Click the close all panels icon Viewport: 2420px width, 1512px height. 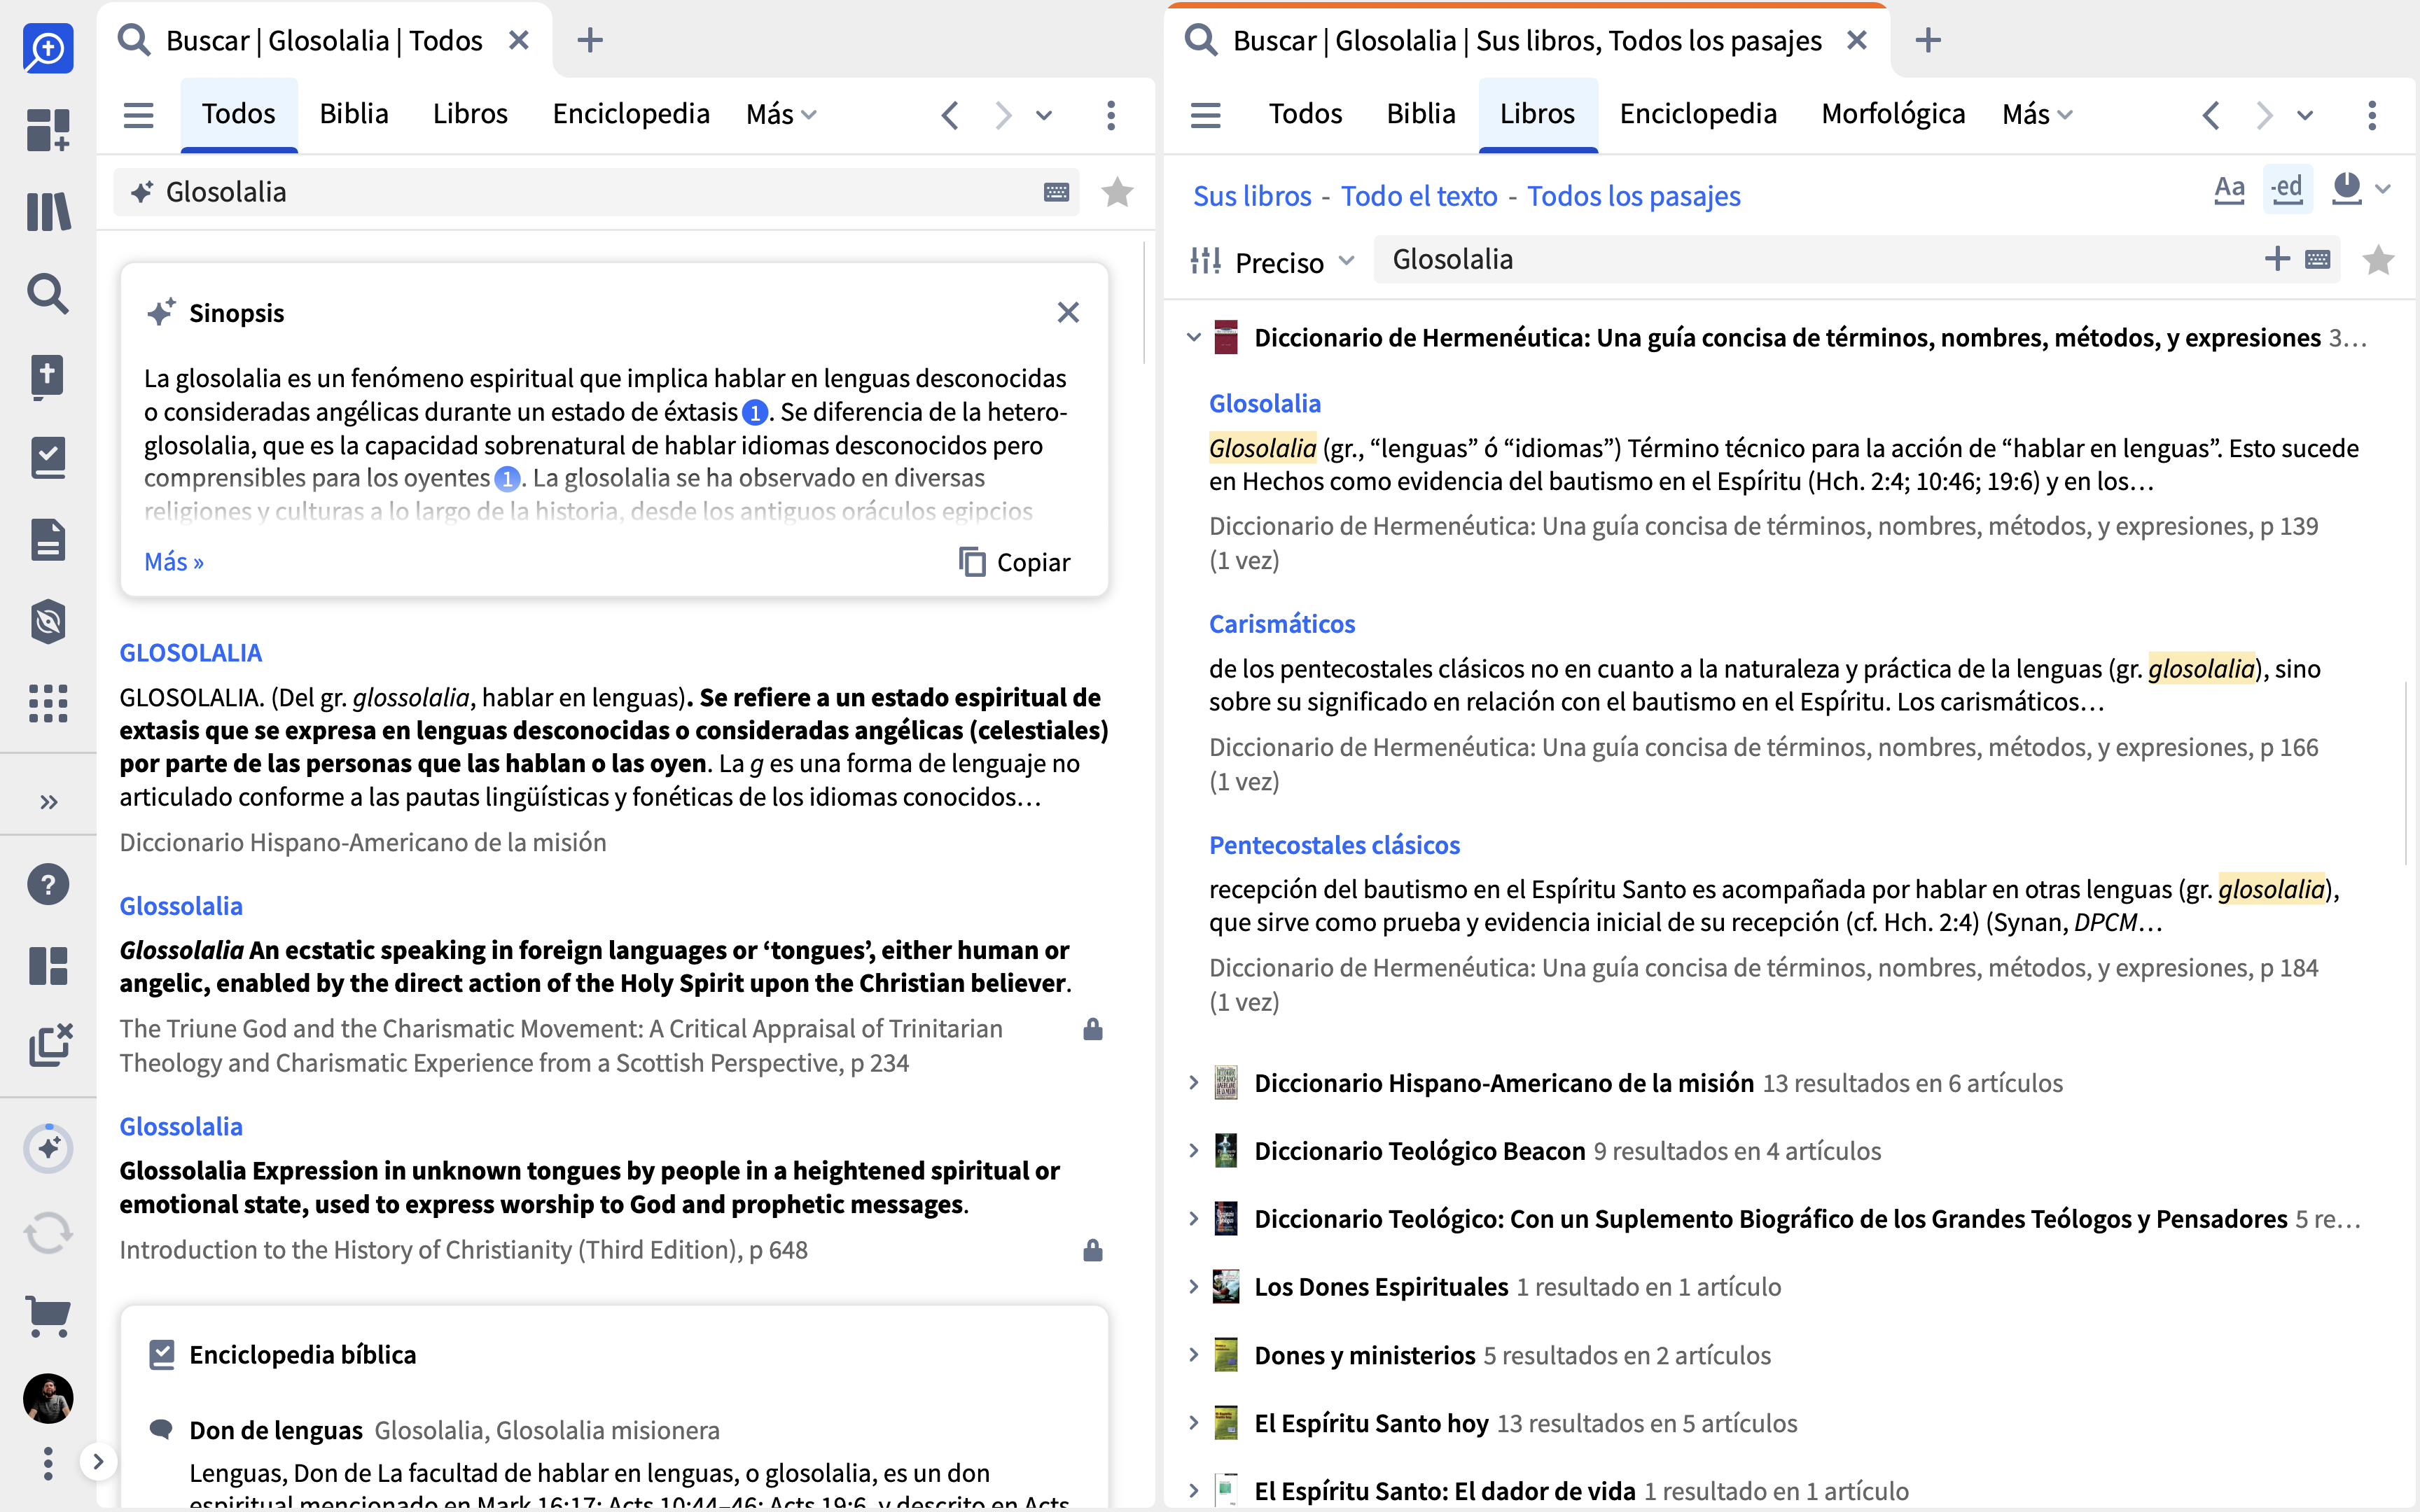tap(50, 1045)
